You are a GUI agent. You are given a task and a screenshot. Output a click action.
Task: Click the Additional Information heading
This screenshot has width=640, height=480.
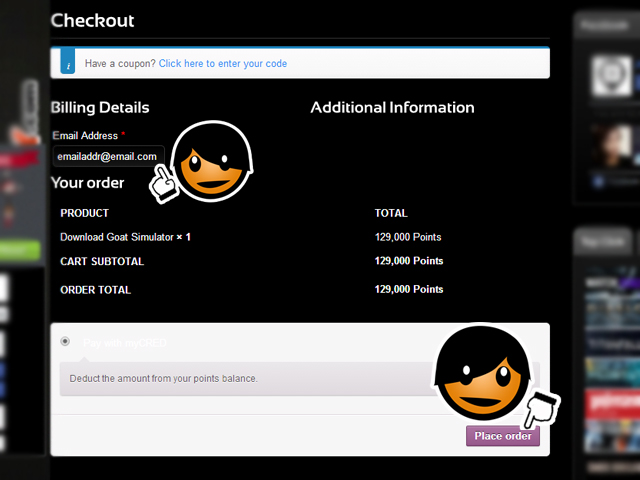click(x=392, y=108)
